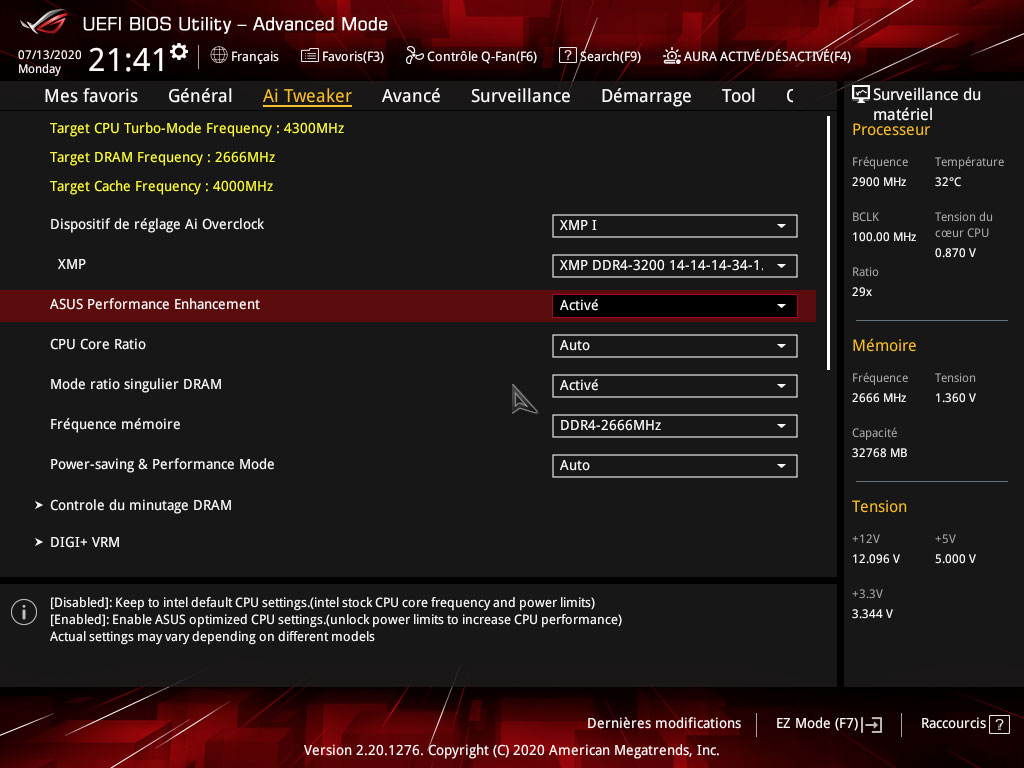Expand the DIGI+ VRM submenu
The image size is (1024, 768).
coord(85,542)
